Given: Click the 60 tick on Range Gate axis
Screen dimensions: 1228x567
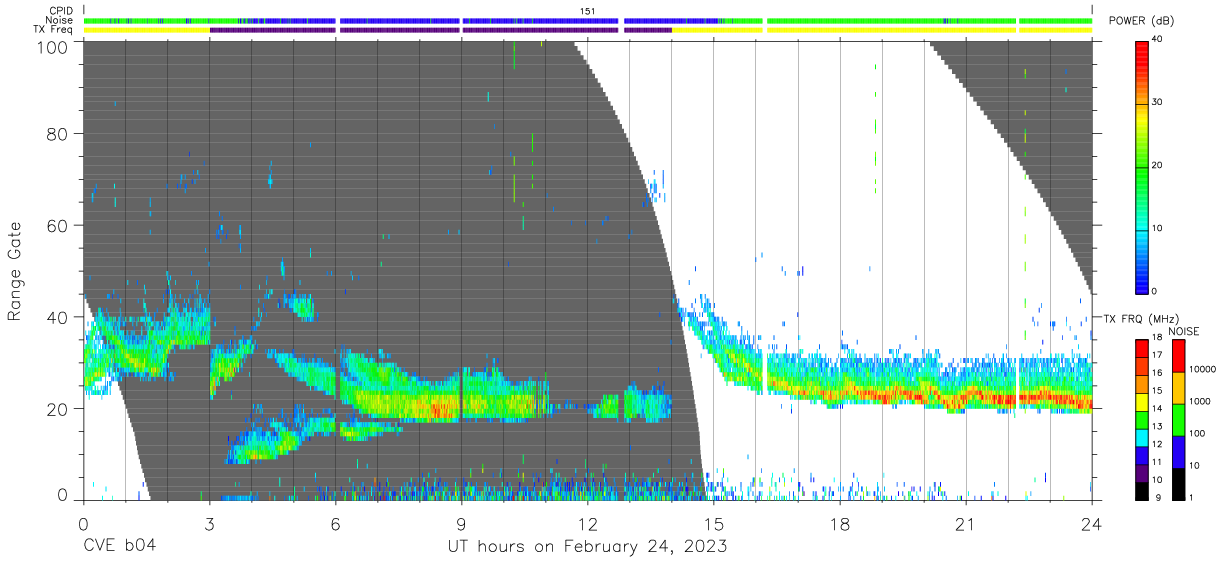Looking at the screenshot, I should 57,226.
